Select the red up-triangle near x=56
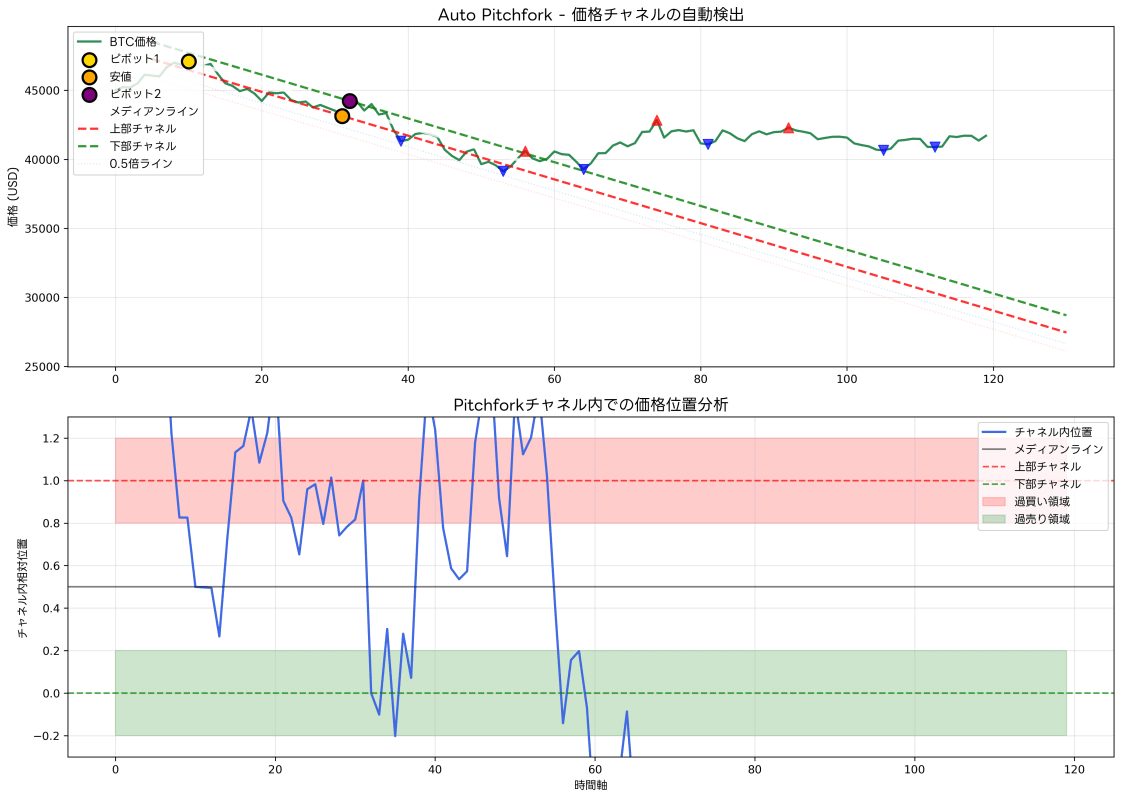 (525, 152)
